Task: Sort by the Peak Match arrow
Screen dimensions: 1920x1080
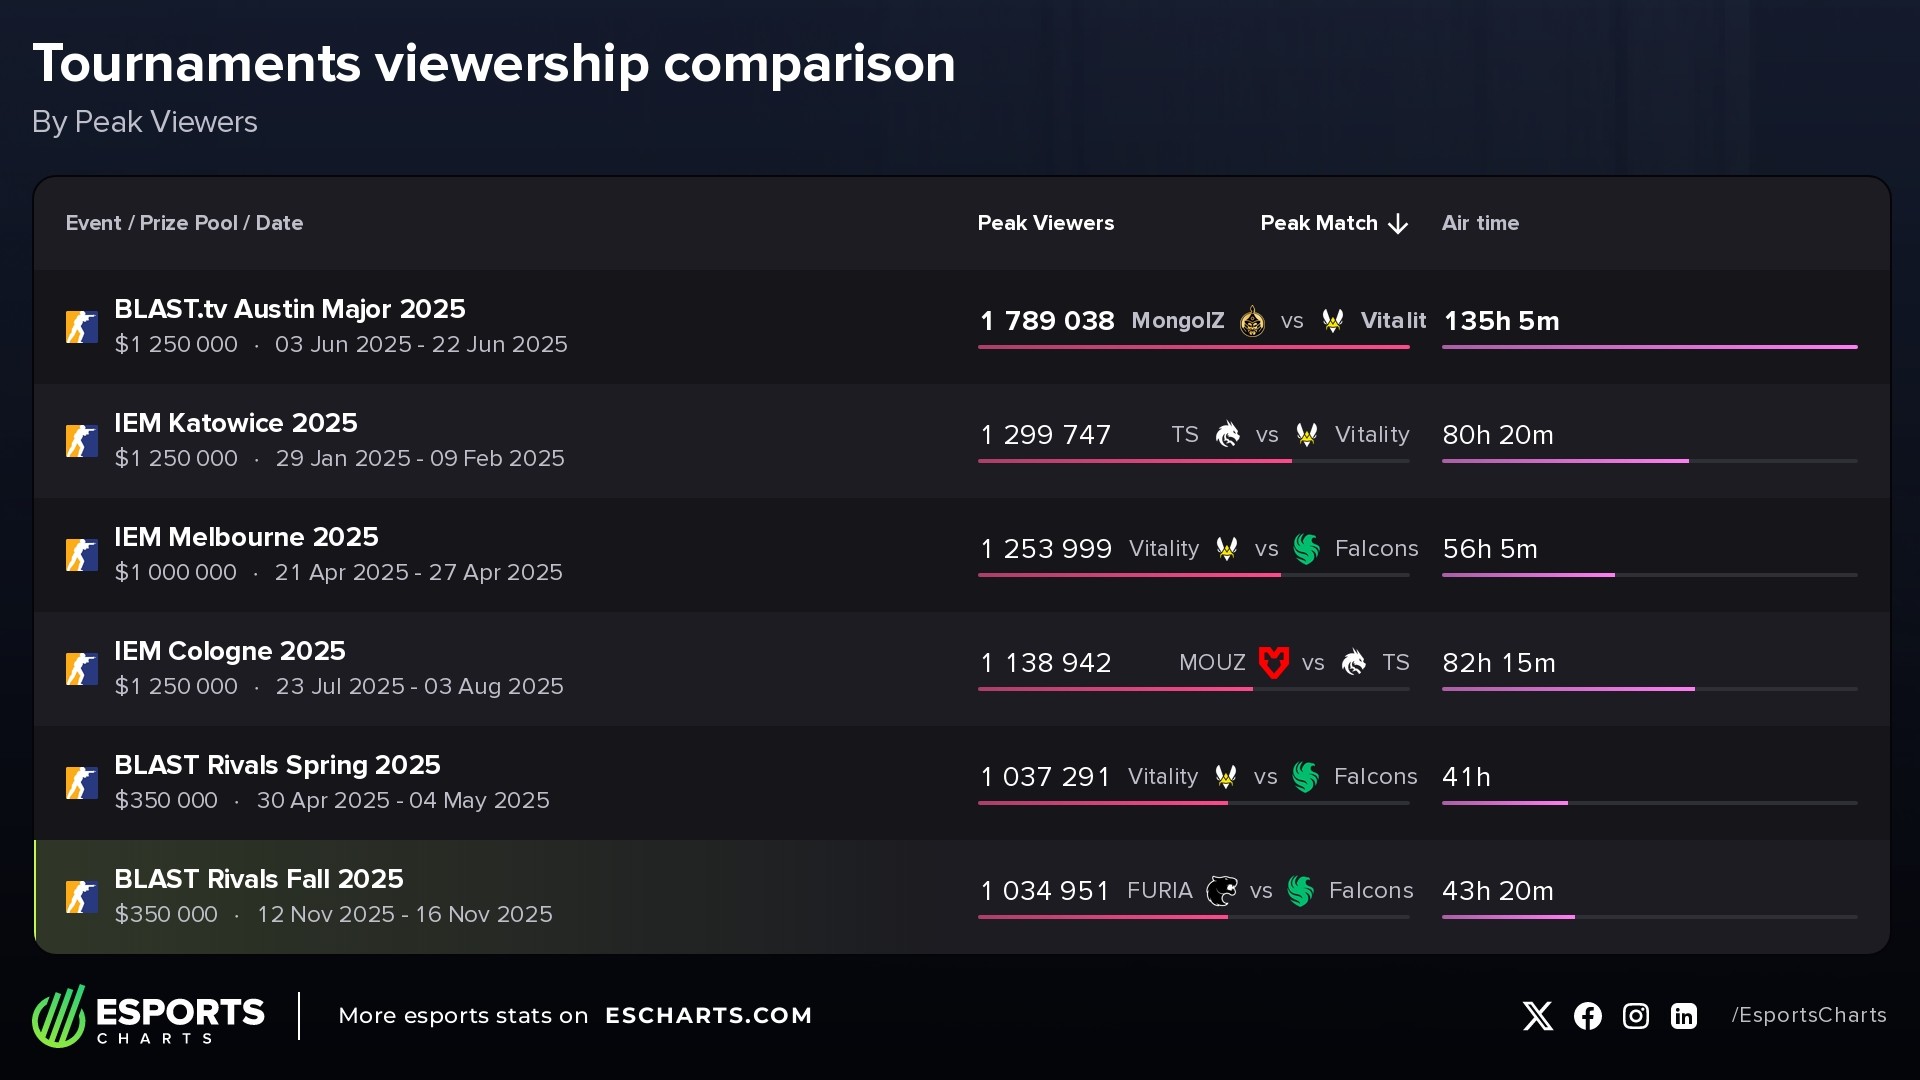Action: coord(1398,224)
